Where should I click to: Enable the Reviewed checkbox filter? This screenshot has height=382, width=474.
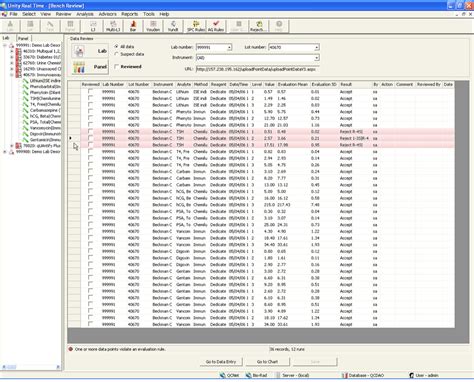[x=116, y=67]
